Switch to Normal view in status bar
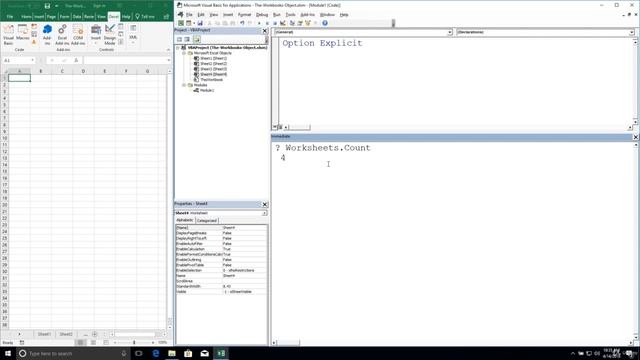Image resolution: width=640 pixels, height=360 pixels. point(80,342)
